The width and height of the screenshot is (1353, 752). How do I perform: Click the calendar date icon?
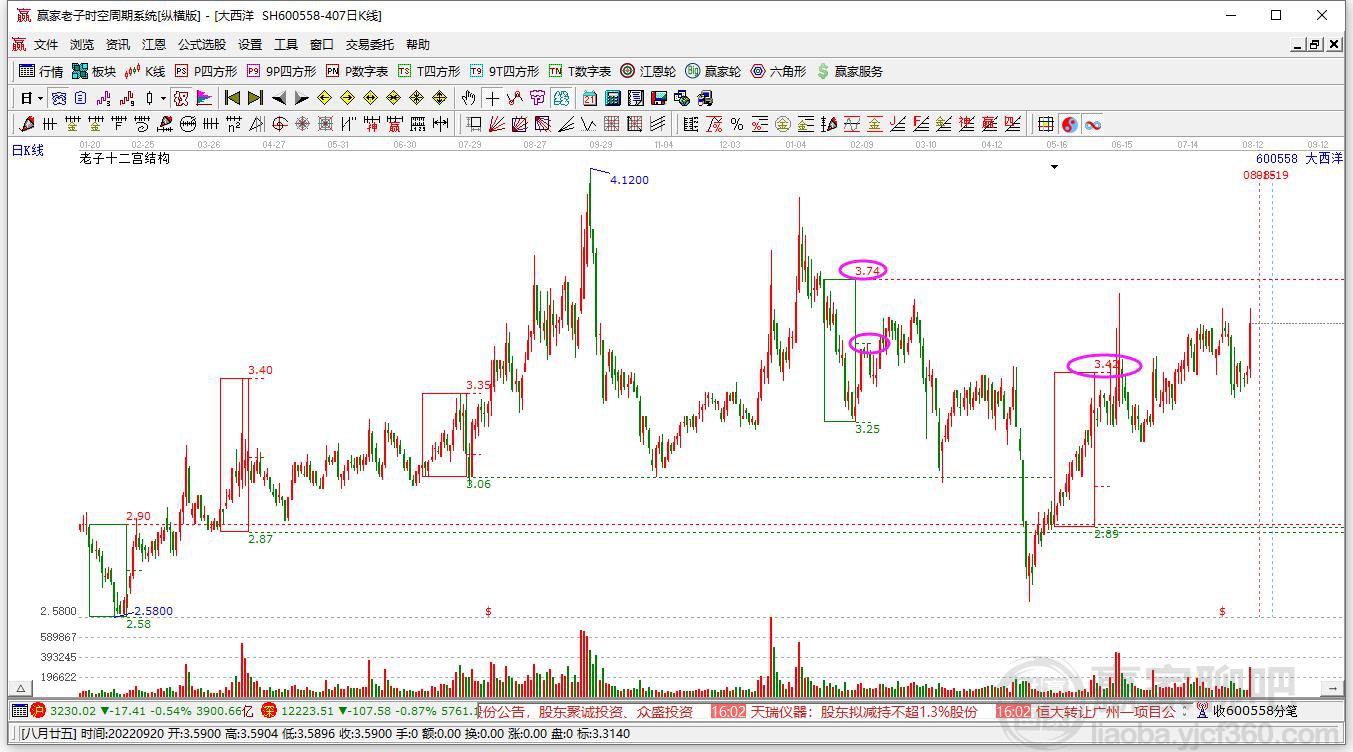coord(590,98)
